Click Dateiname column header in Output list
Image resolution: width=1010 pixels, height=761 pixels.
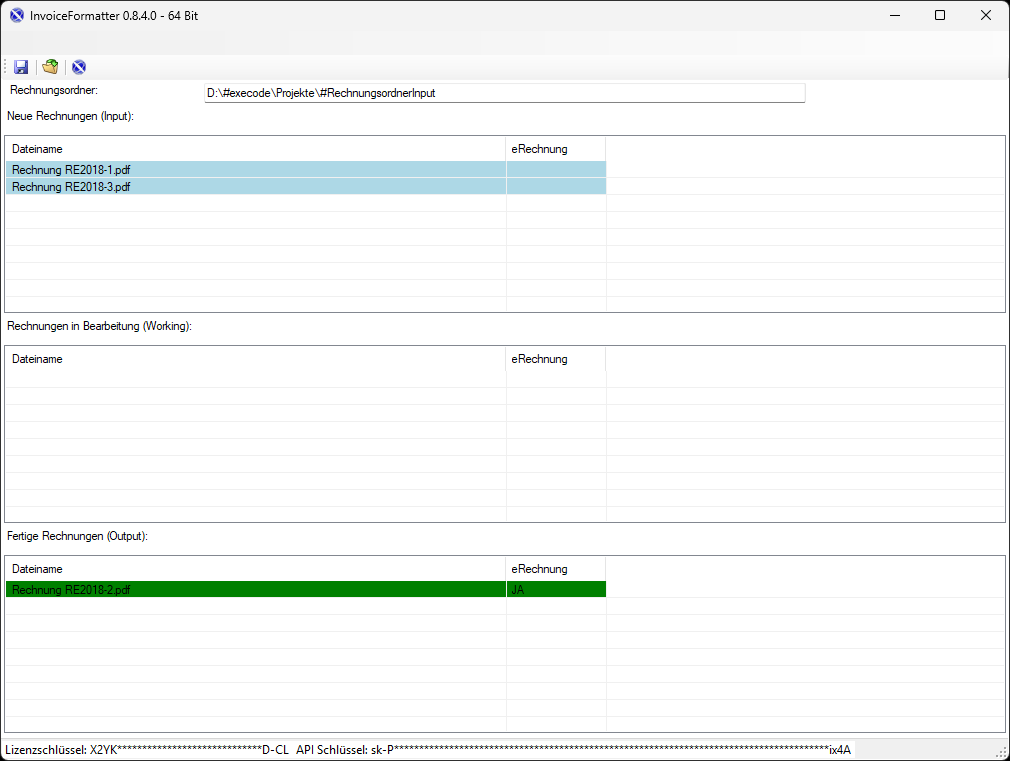[x=37, y=569]
